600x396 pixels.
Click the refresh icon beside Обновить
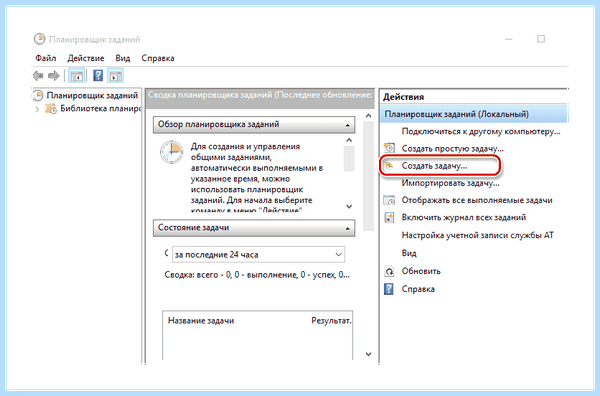(389, 271)
